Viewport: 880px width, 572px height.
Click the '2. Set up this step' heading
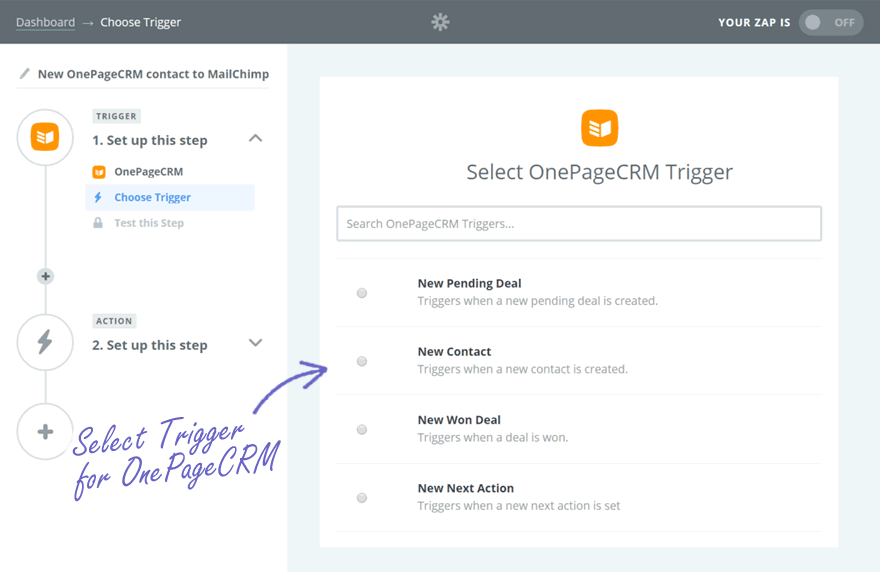150,345
